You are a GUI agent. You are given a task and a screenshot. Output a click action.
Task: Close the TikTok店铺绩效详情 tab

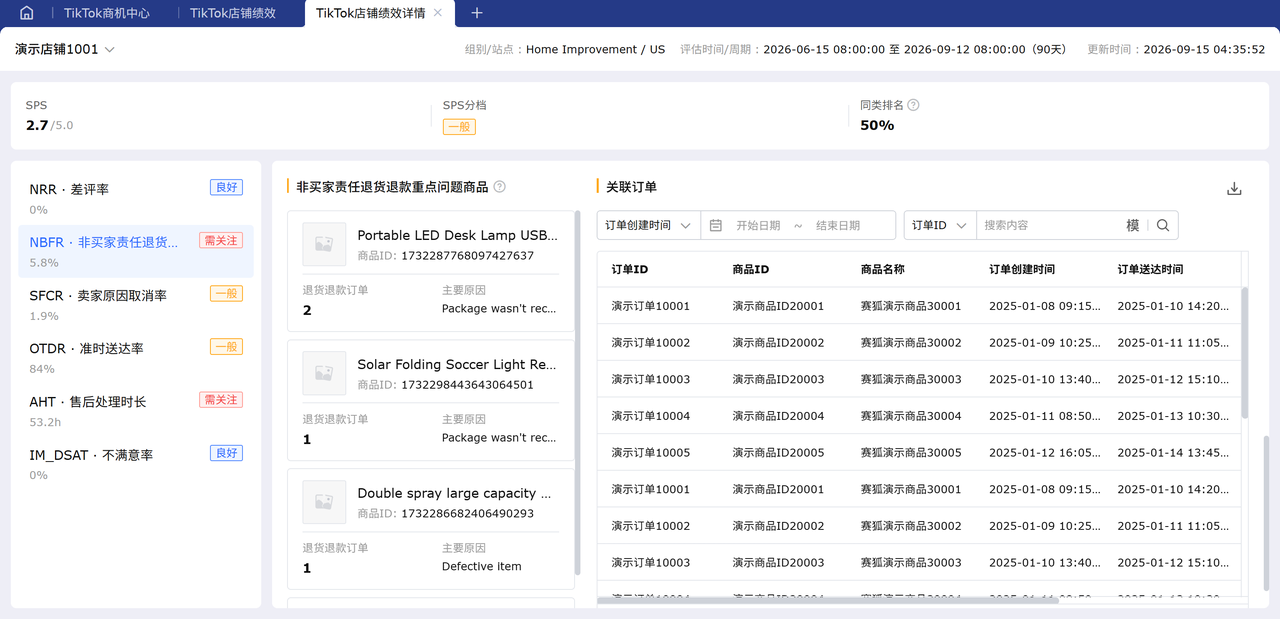(x=438, y=13)
